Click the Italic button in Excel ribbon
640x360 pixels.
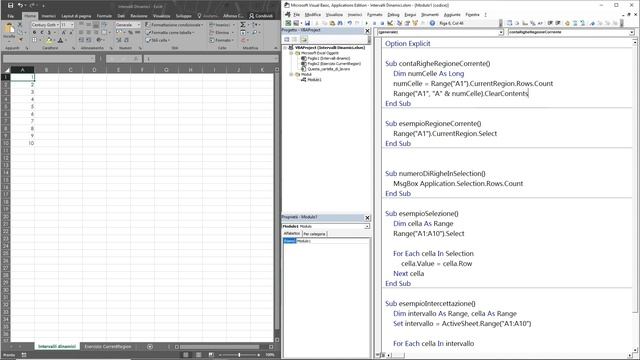click(x=42, y=32)
